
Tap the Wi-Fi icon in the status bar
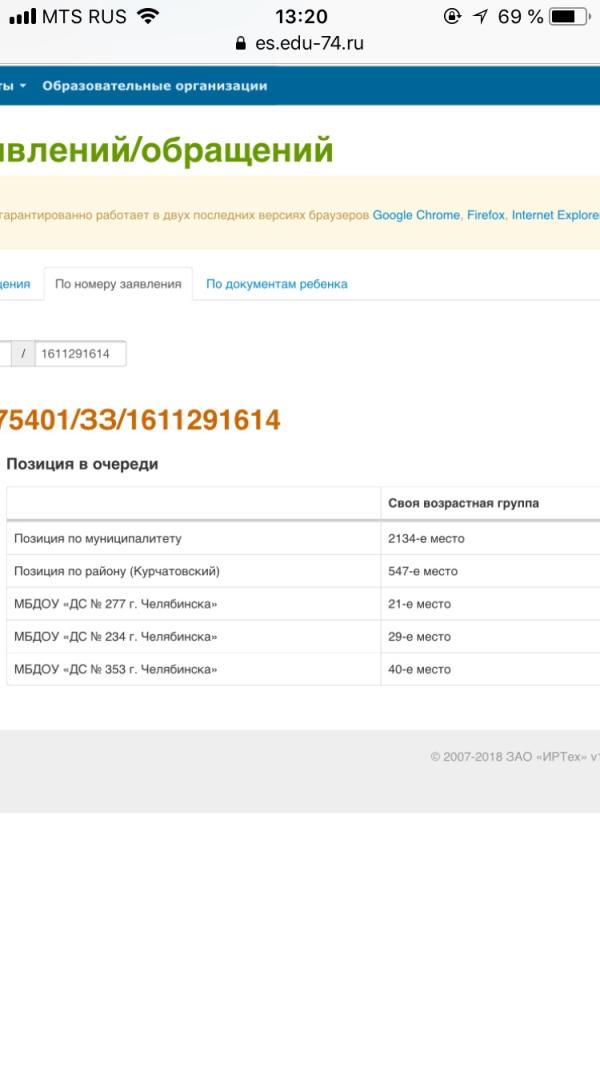pyautogui.click(x=148, y=16)
